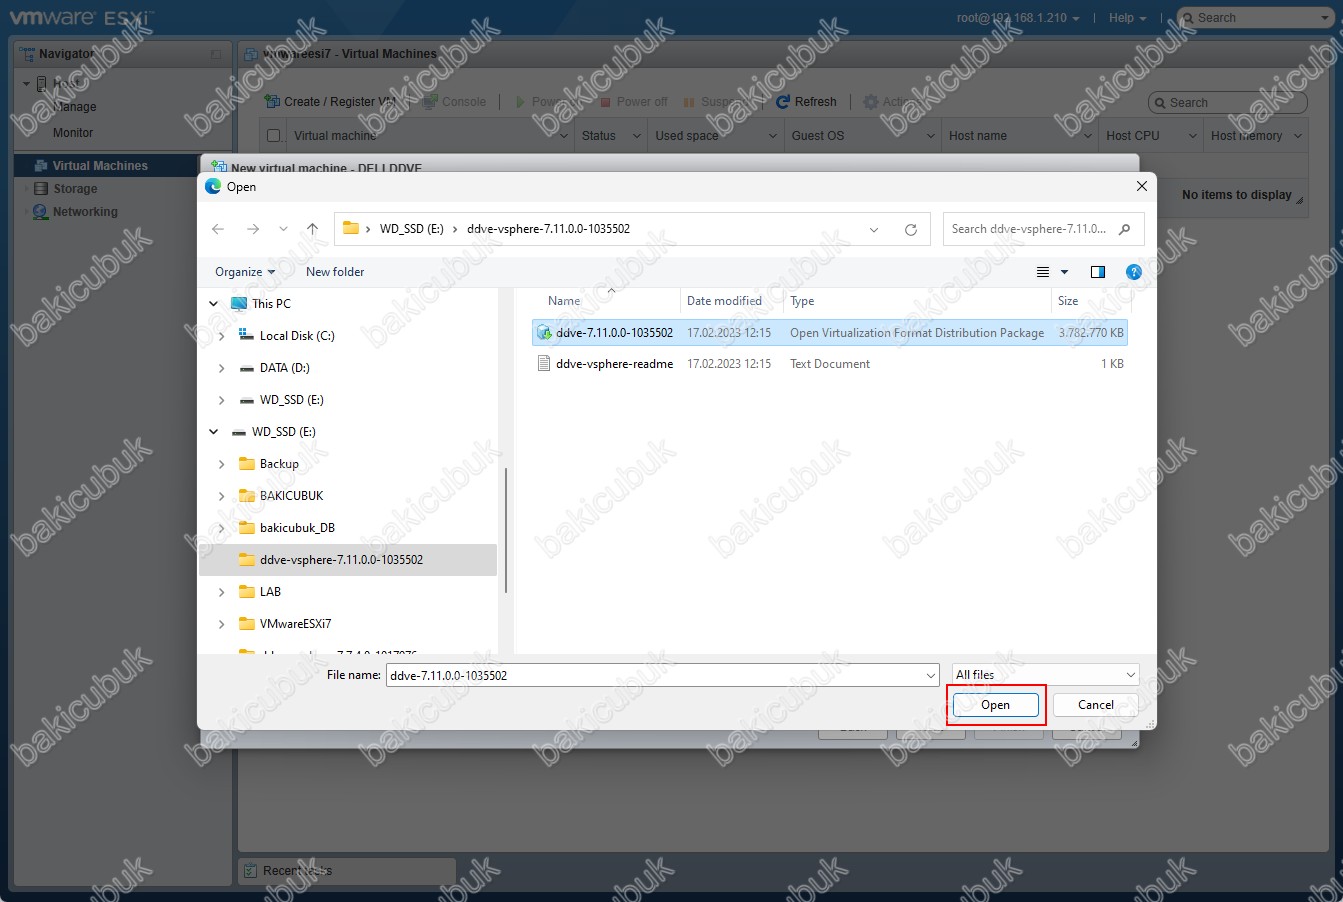Click the search box in Open dialog
The height and width of the screenshot is (902, 1343).
click(x=1043, y=229)
